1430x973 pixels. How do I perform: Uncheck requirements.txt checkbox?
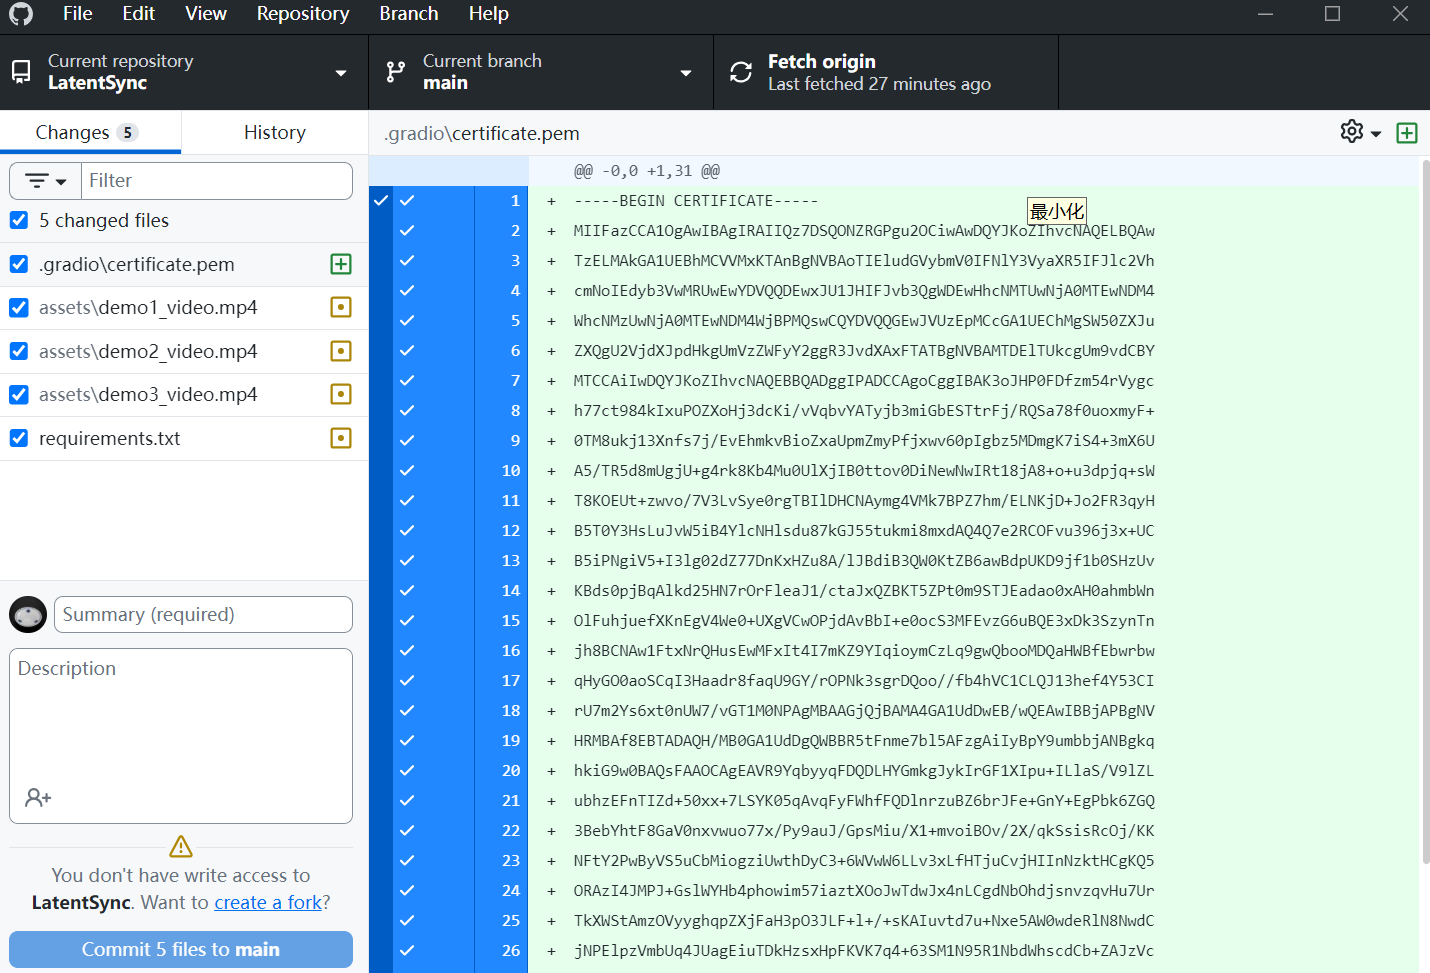[19, 438]
